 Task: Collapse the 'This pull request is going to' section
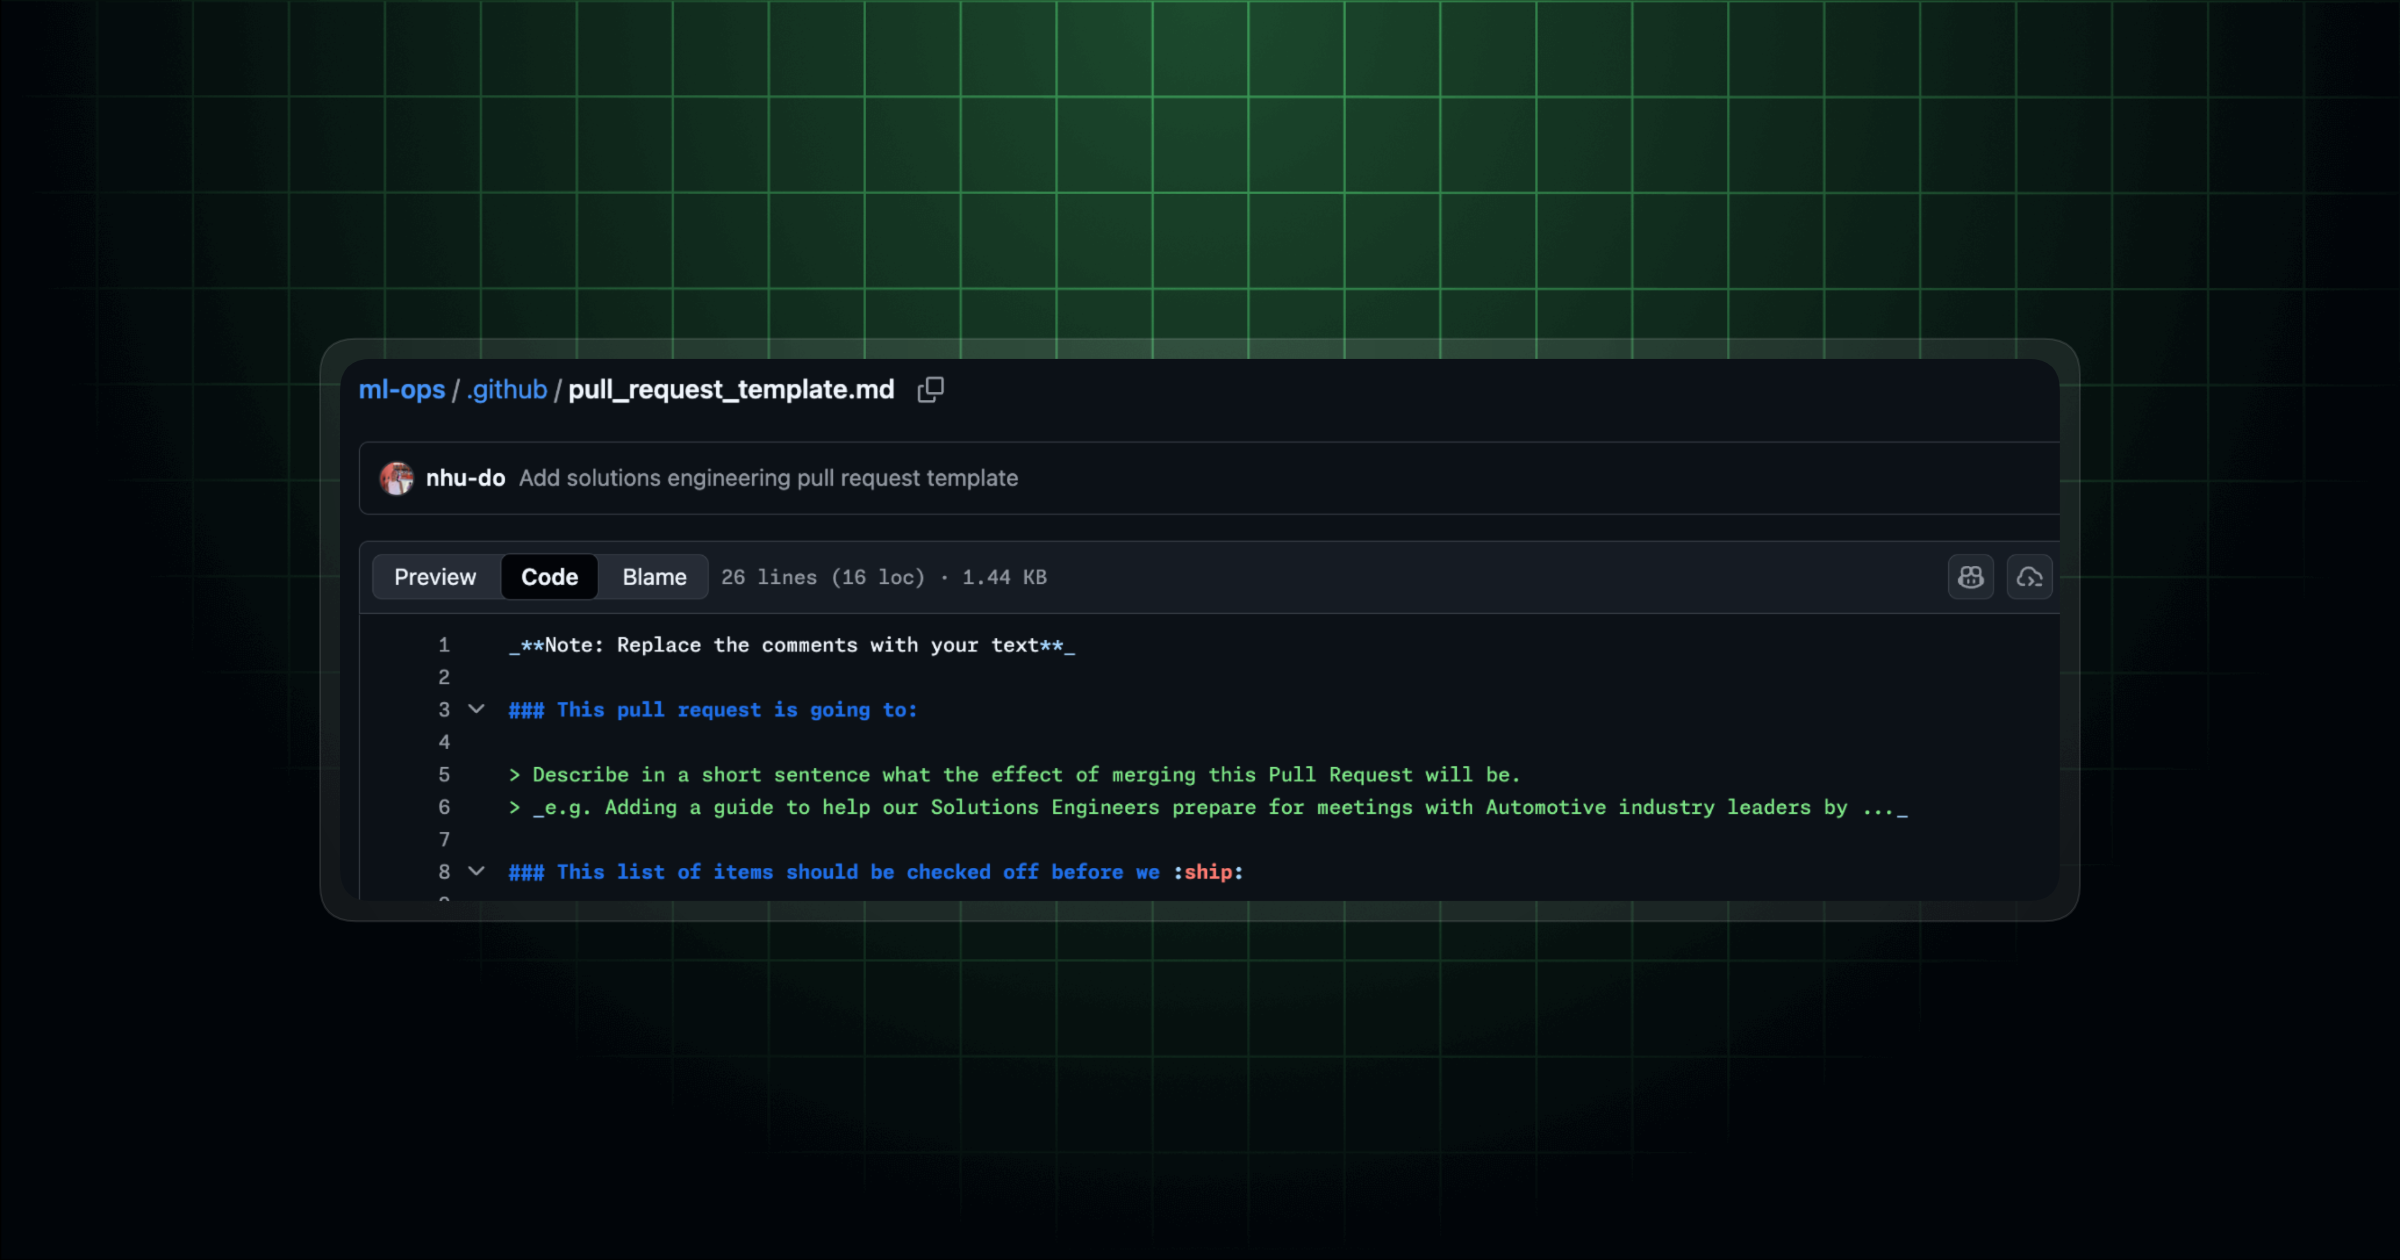point(477,709)
